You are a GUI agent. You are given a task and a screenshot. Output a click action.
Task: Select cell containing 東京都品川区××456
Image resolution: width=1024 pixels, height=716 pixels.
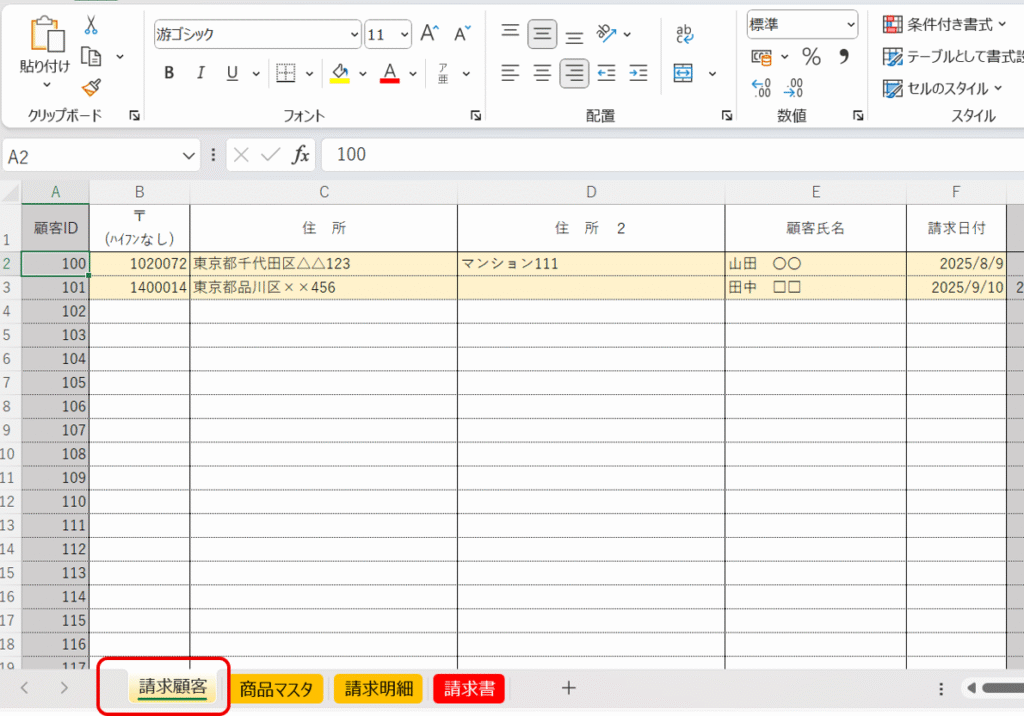pyautogui.click(x=323, y=288)
